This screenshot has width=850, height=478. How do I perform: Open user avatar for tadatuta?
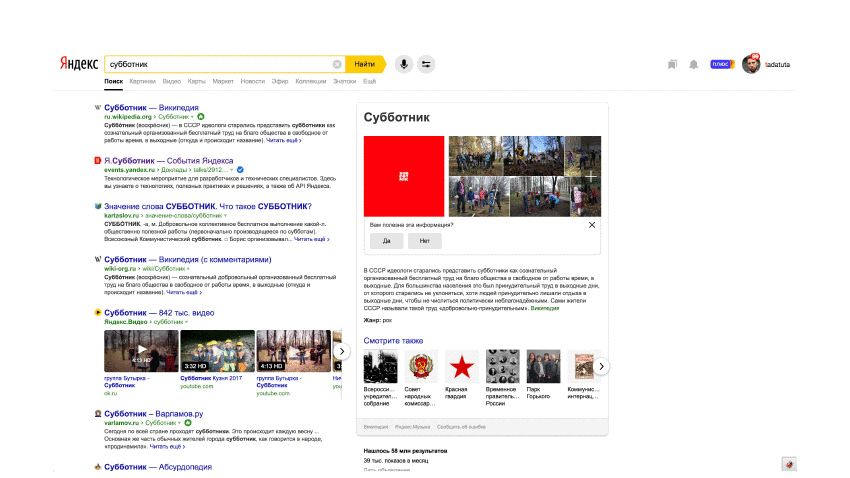(751, 64)
